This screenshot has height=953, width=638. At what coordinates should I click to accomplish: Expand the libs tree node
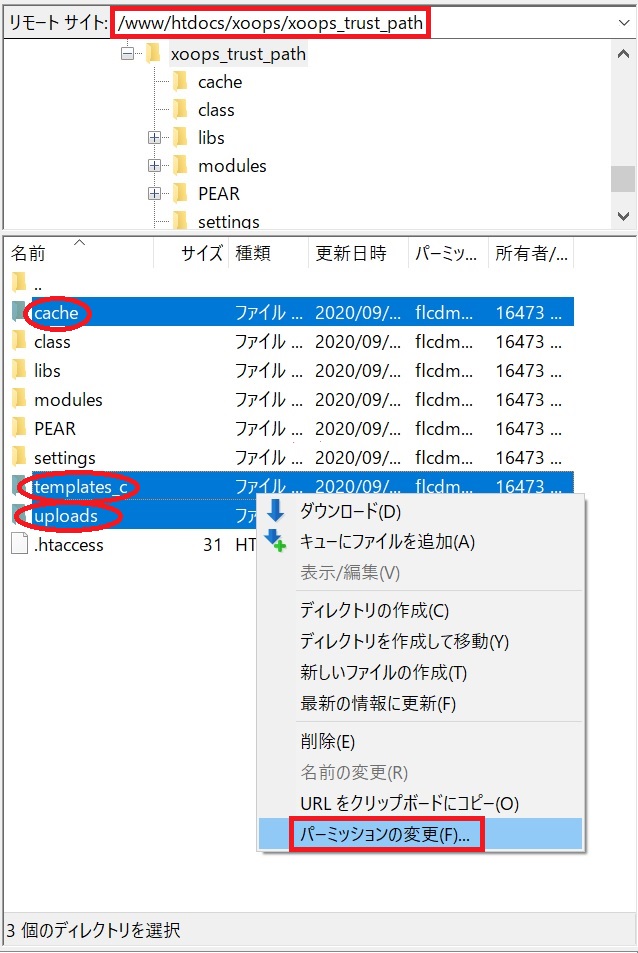pos(154,138)
